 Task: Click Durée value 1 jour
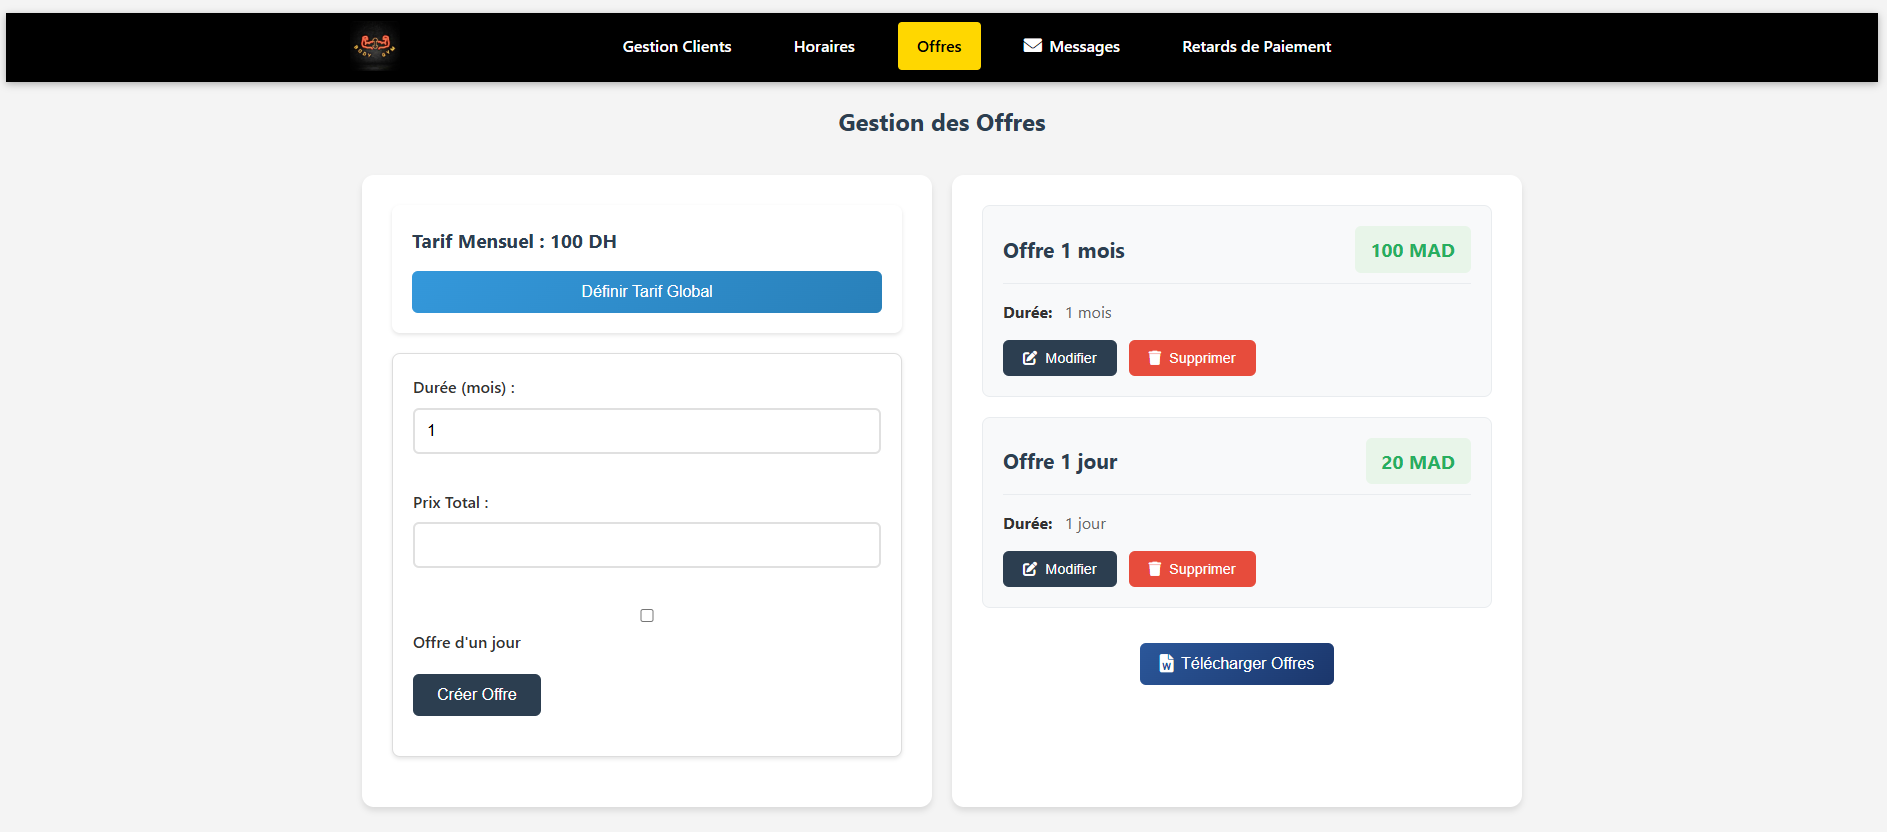[1085, 524]
